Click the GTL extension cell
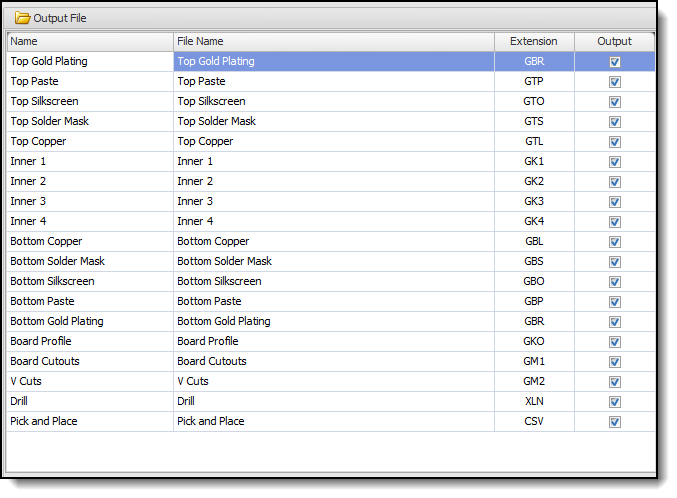The width and height of the screenshot is (677, 498). [534, 141]
